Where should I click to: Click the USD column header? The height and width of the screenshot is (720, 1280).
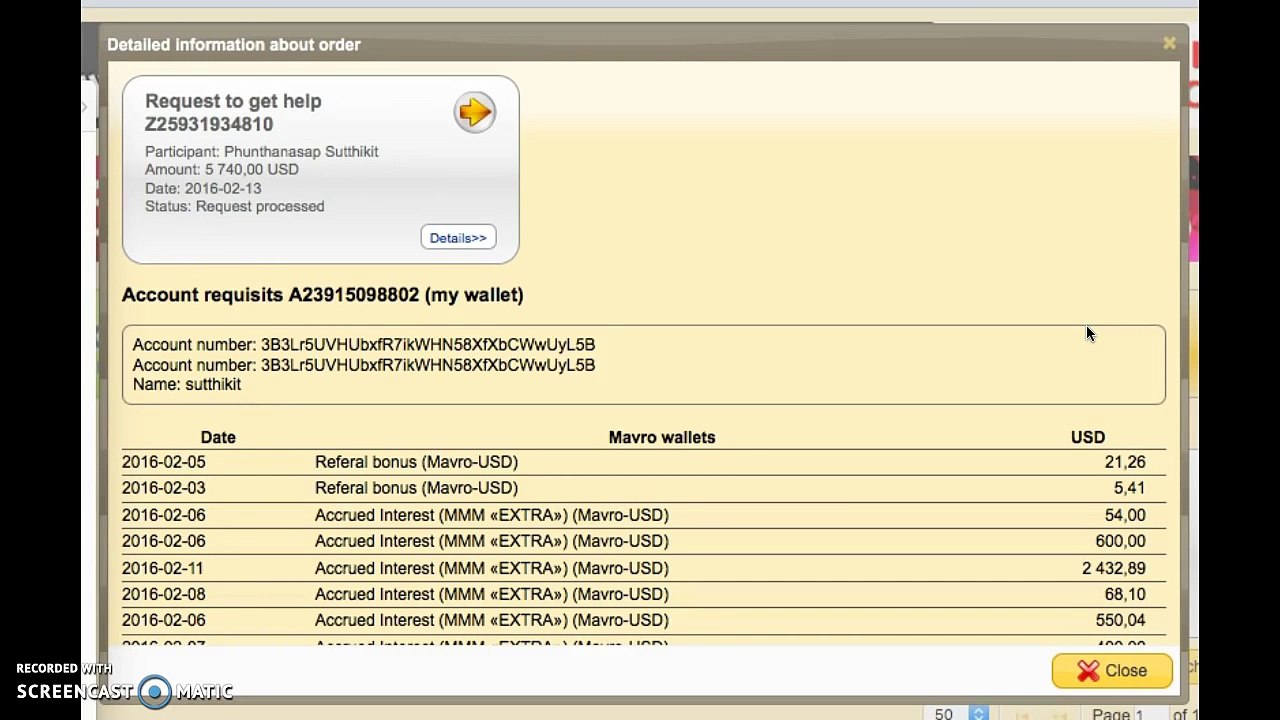pyautogui.click(x=1088, y=437)
